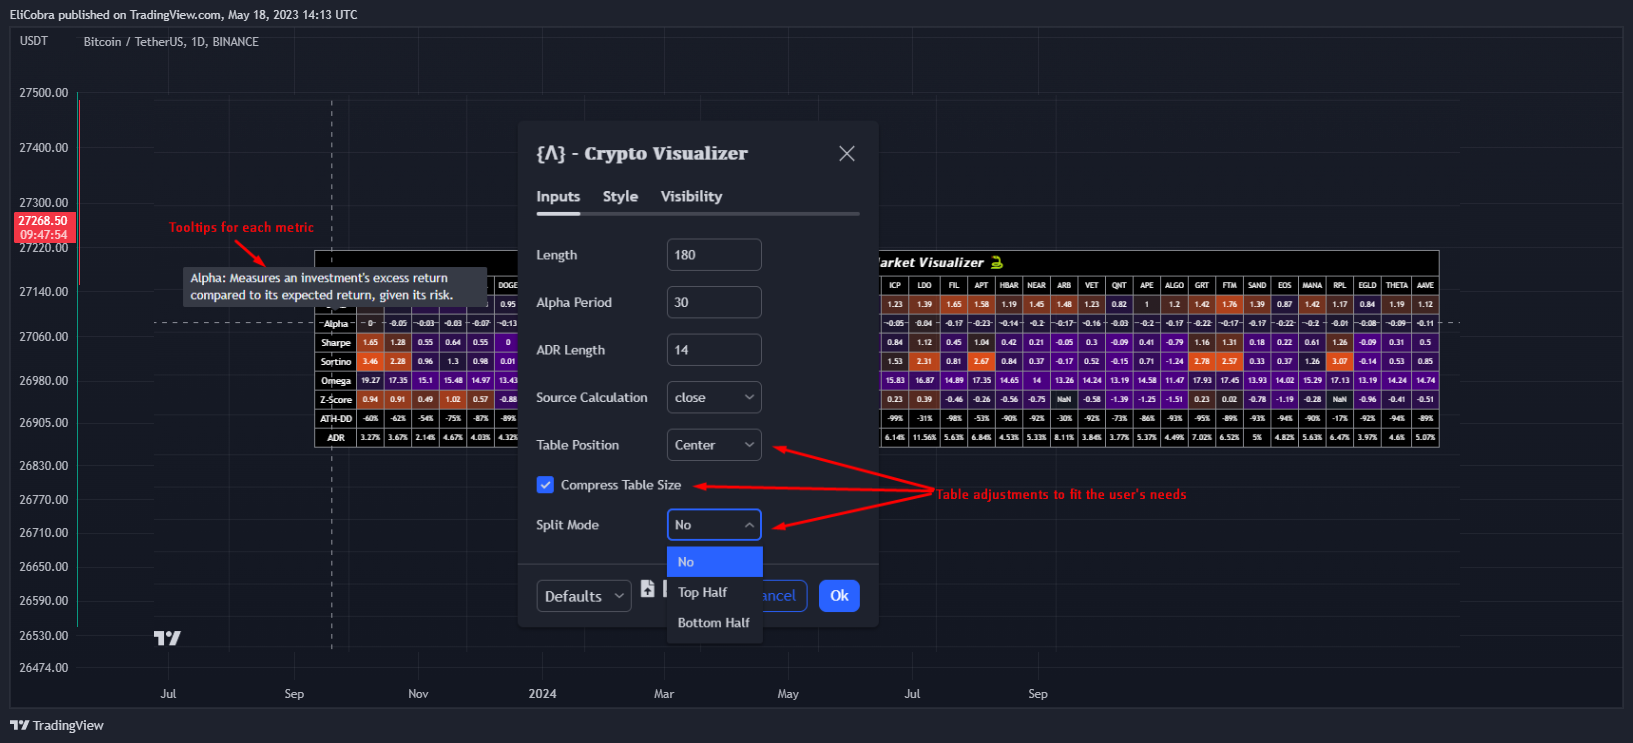This screenshot has width=1633, height=743.
Task: Click the ALGO column header
Action: click(1174, 286)
